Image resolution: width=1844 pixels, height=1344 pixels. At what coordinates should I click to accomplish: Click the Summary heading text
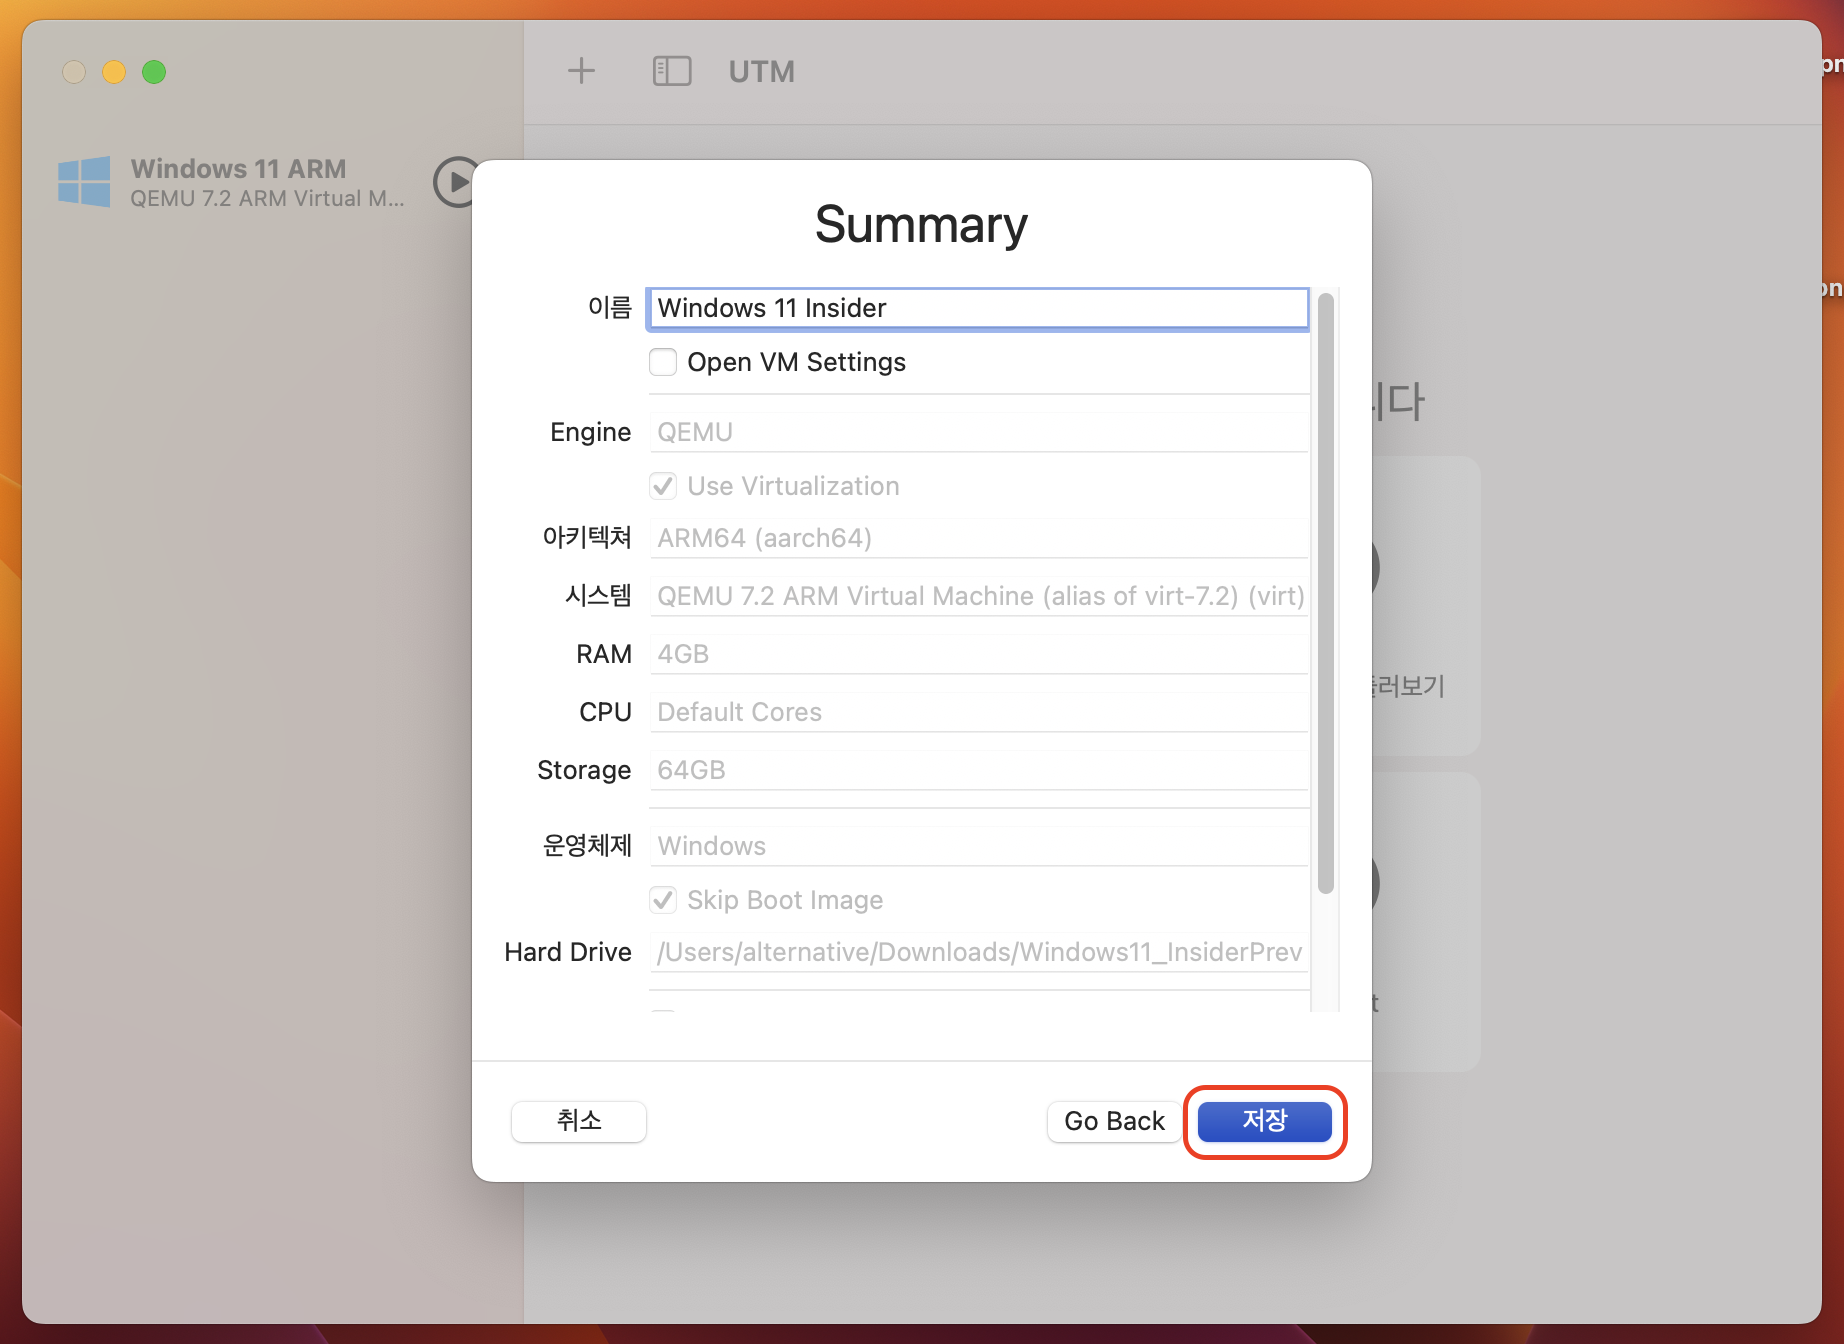point(921,224)
